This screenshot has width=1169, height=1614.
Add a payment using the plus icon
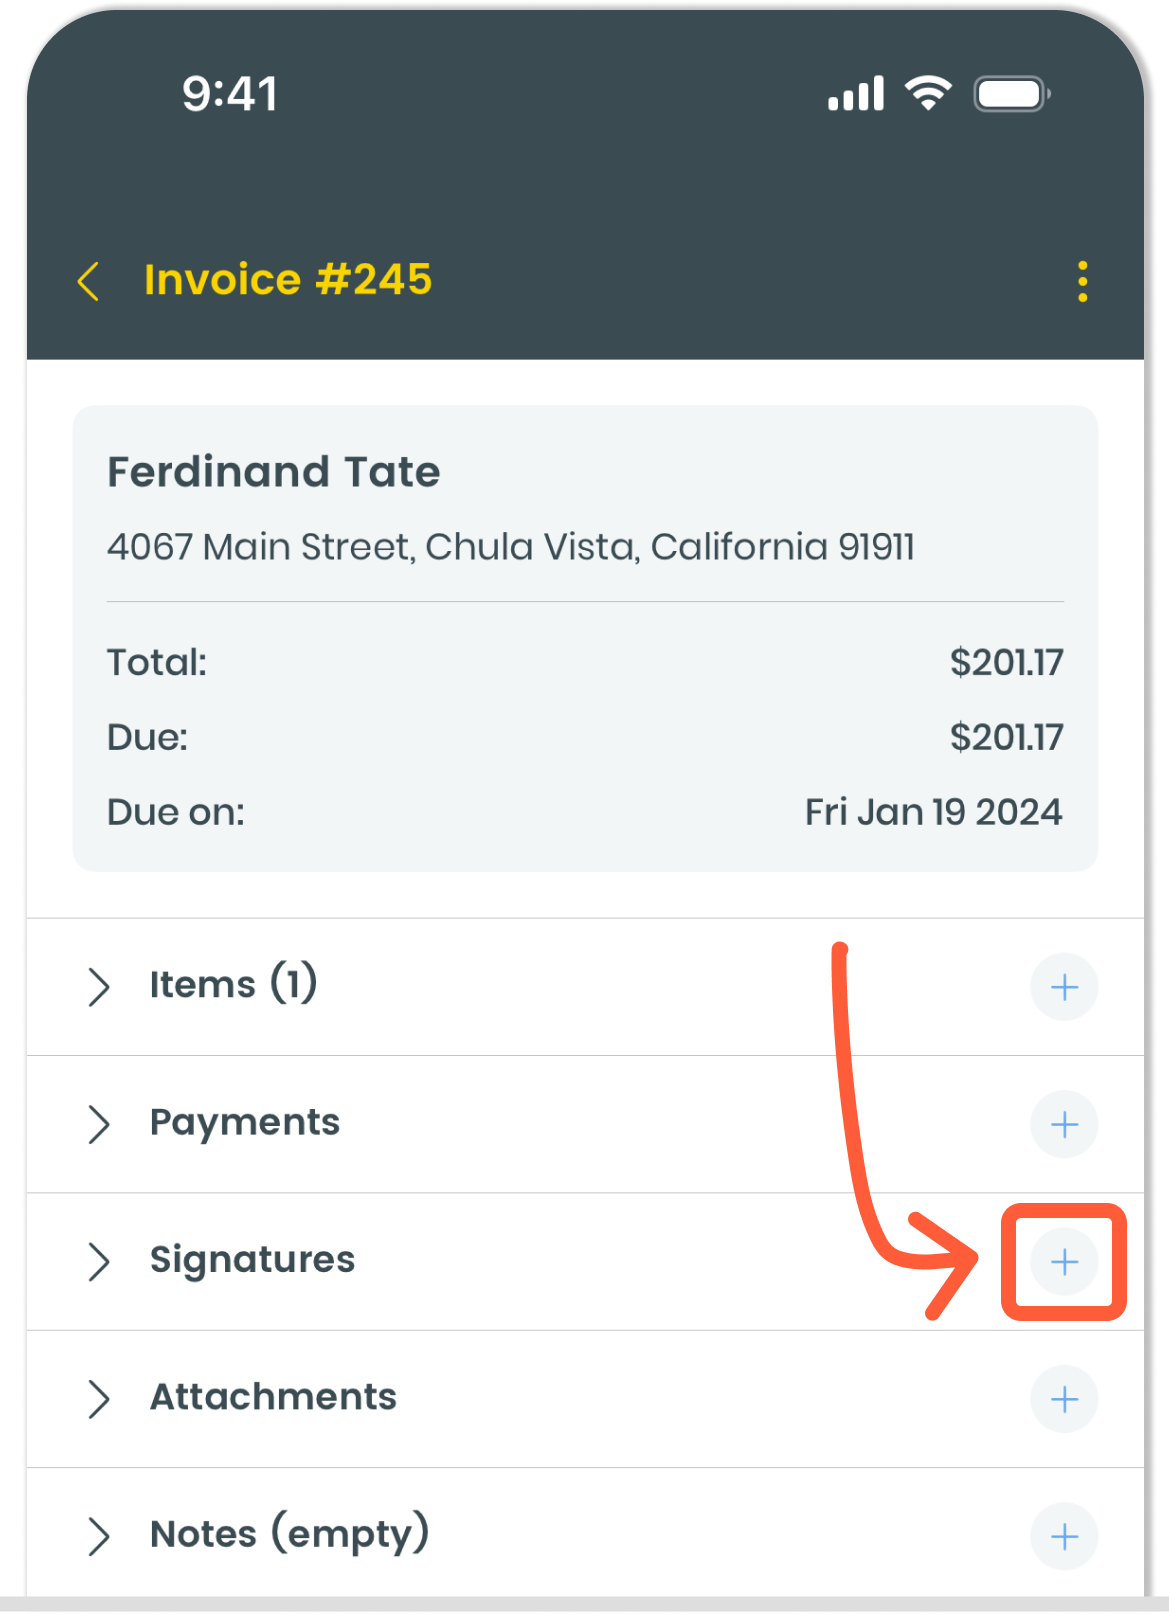1064,1125
